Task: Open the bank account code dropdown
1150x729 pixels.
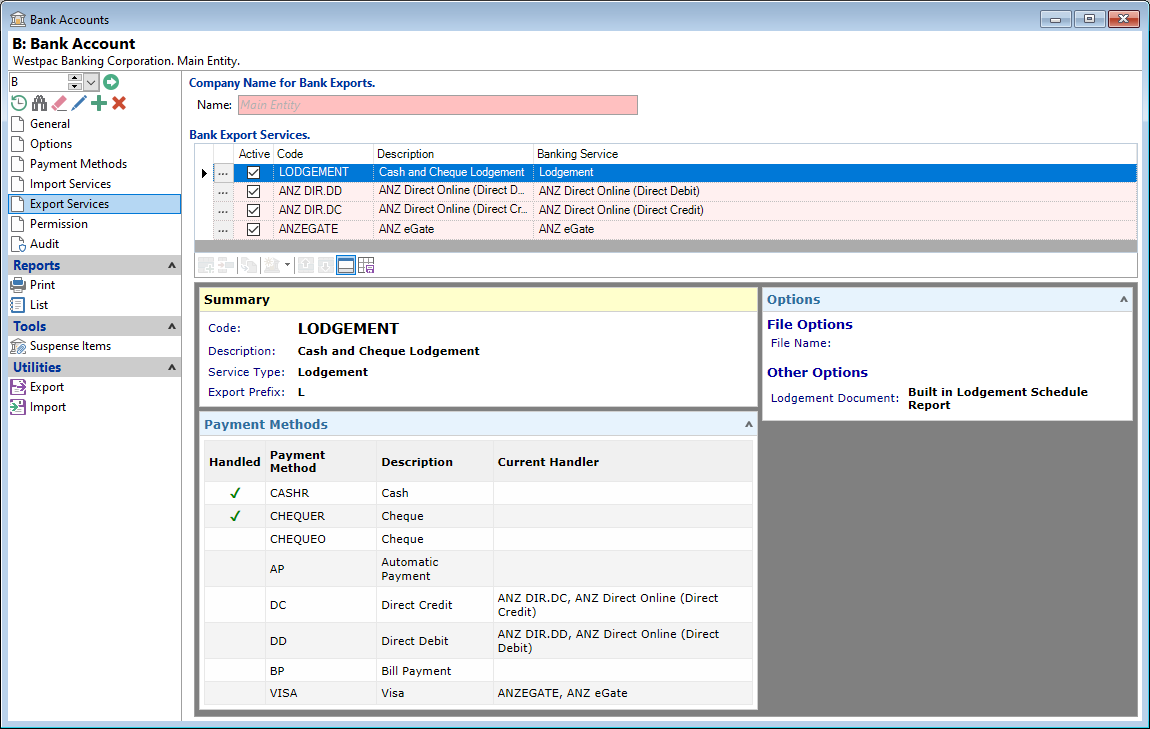Action: click(x=91, y=82)
